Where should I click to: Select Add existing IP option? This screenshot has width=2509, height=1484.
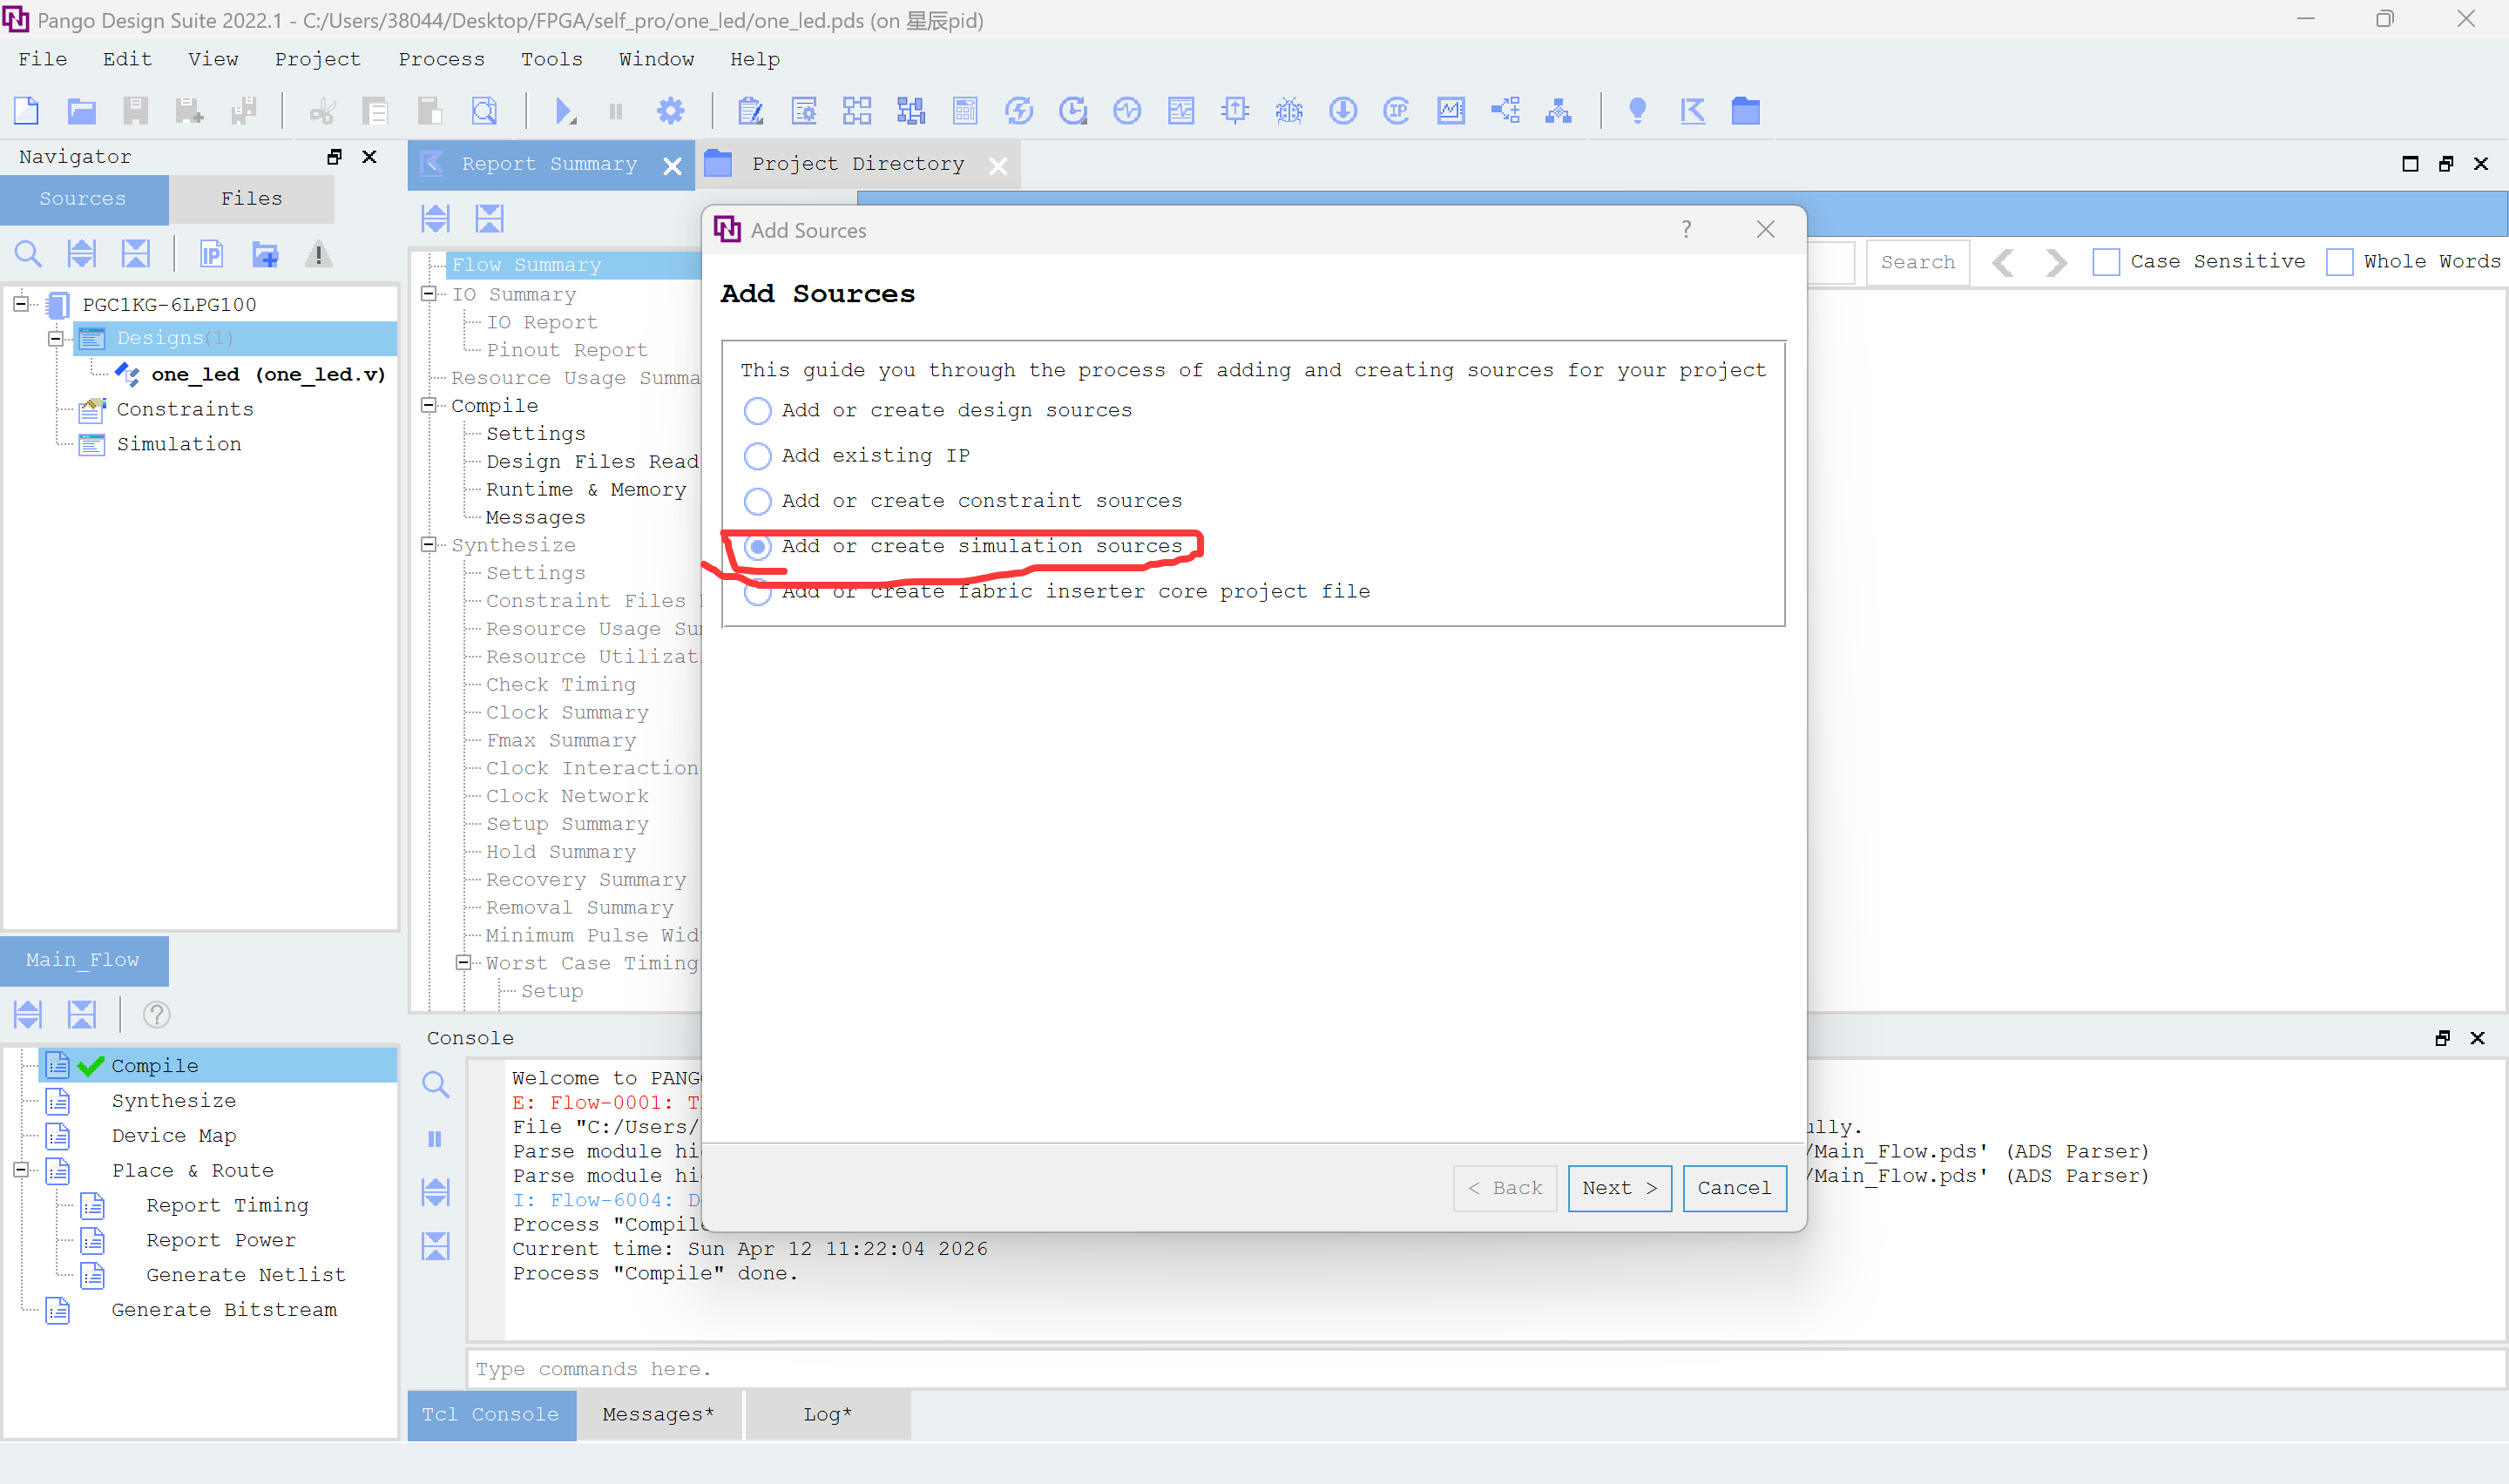pyautogui.click(x=758, y=456)
